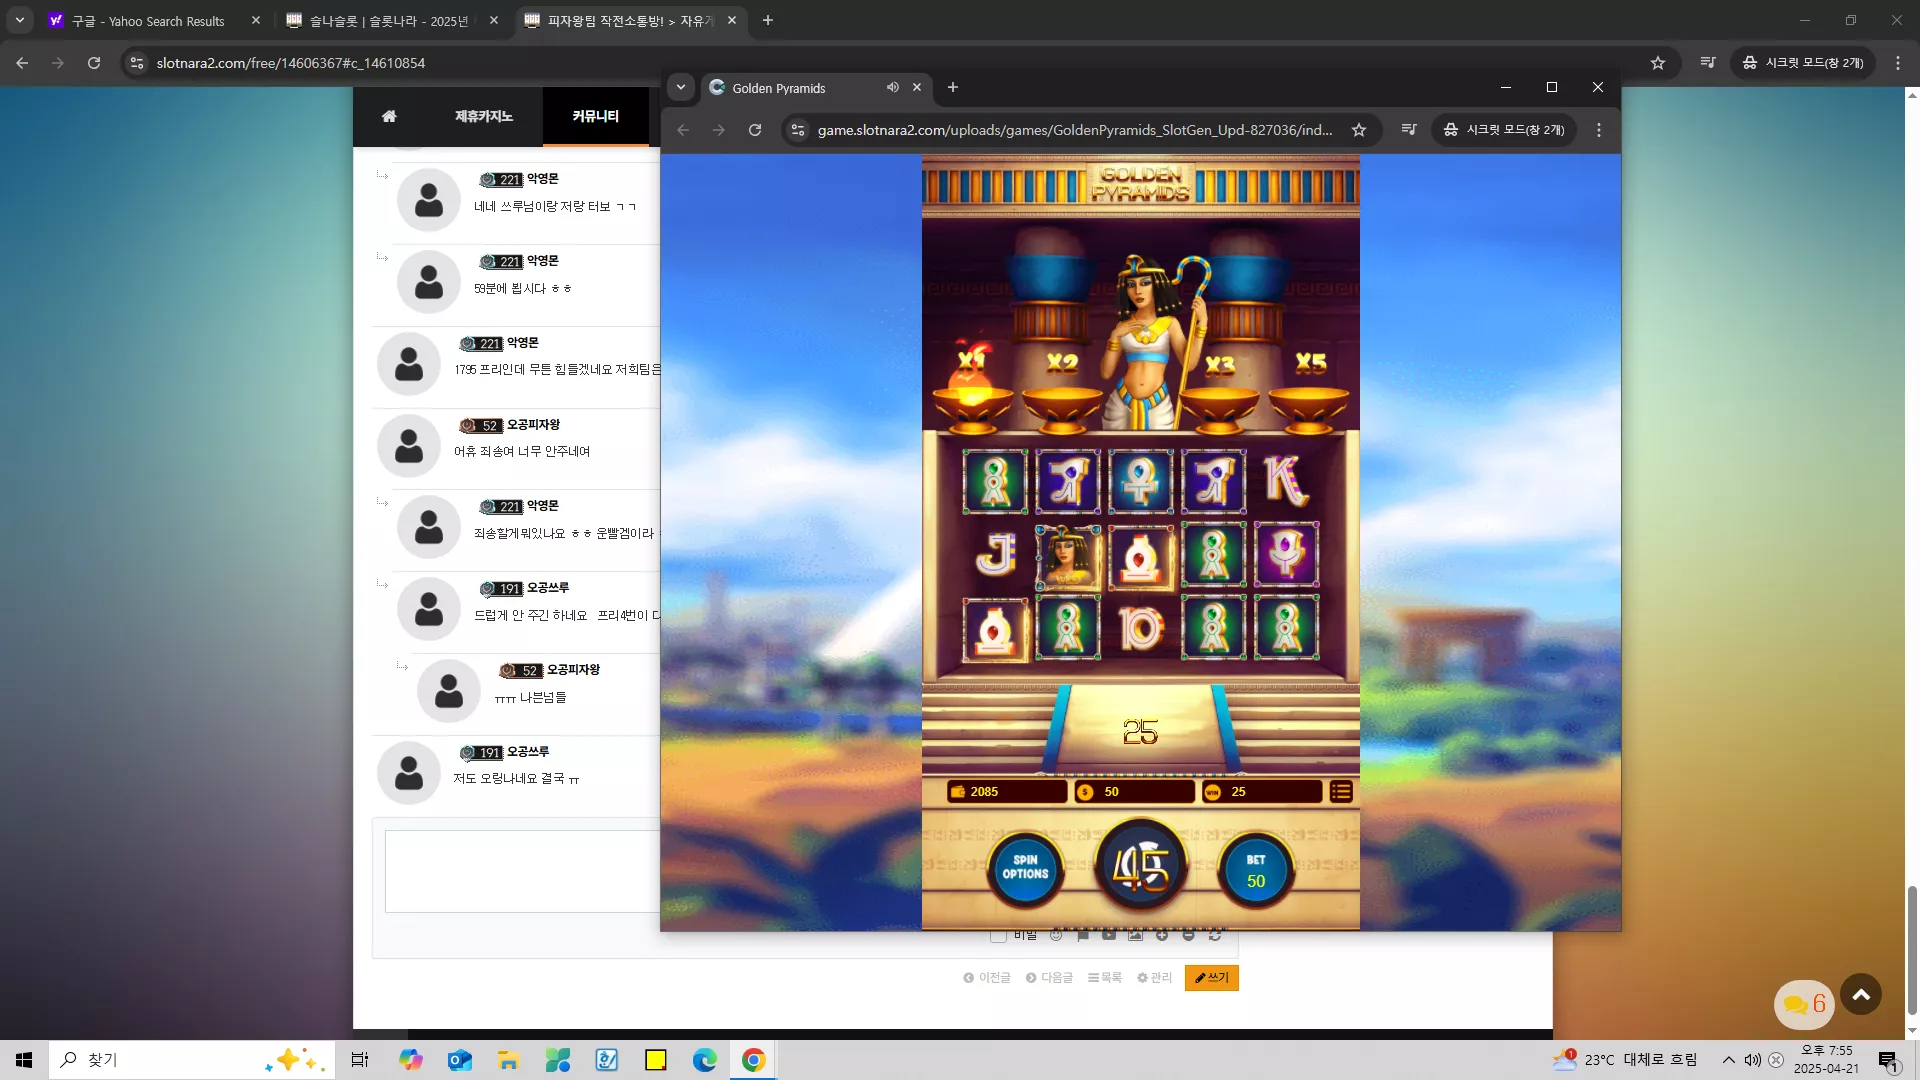1920x1080 pixels.
Task: Open the 커뮤니티 menu
Action: coord(595,116)
